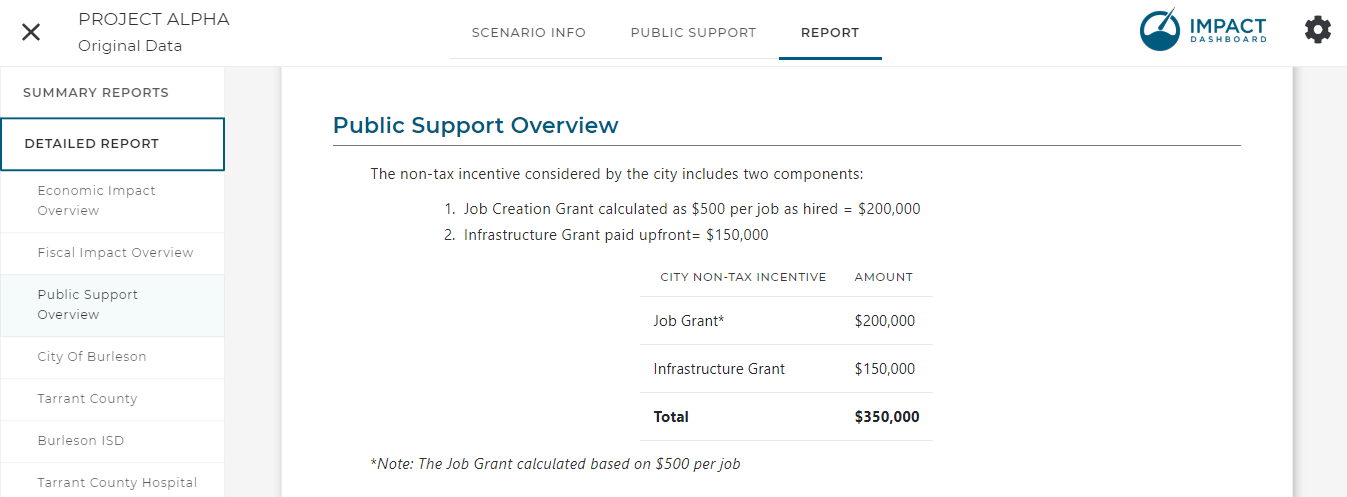Screen dimensions: 1347x497
Task: Click the $150,000 infrastructure grant value
Action: (x=737, y=235)
